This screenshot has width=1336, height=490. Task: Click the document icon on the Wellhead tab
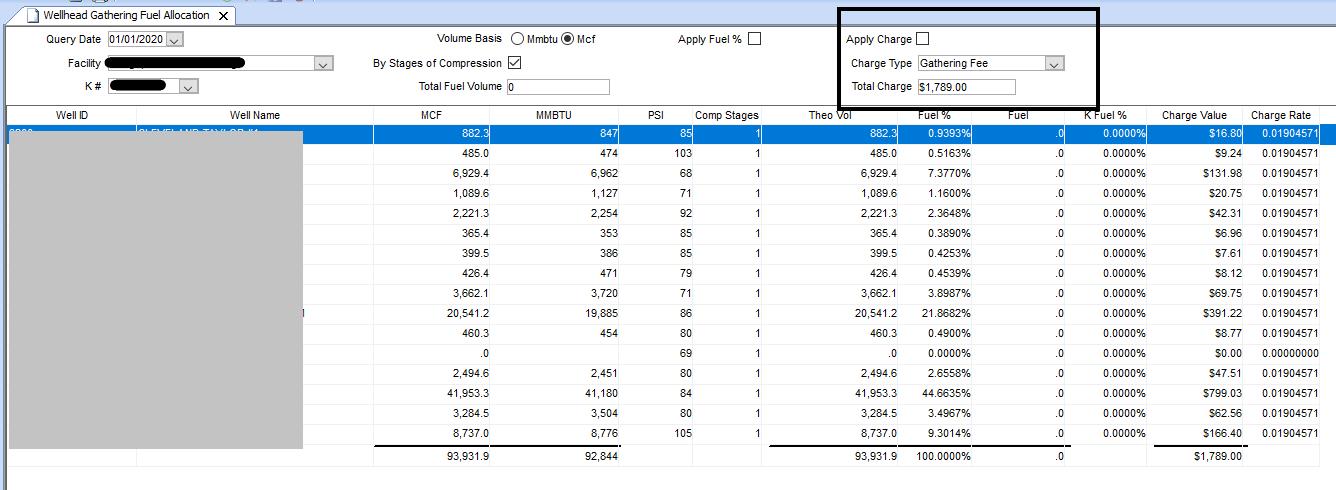click(32, 16)
